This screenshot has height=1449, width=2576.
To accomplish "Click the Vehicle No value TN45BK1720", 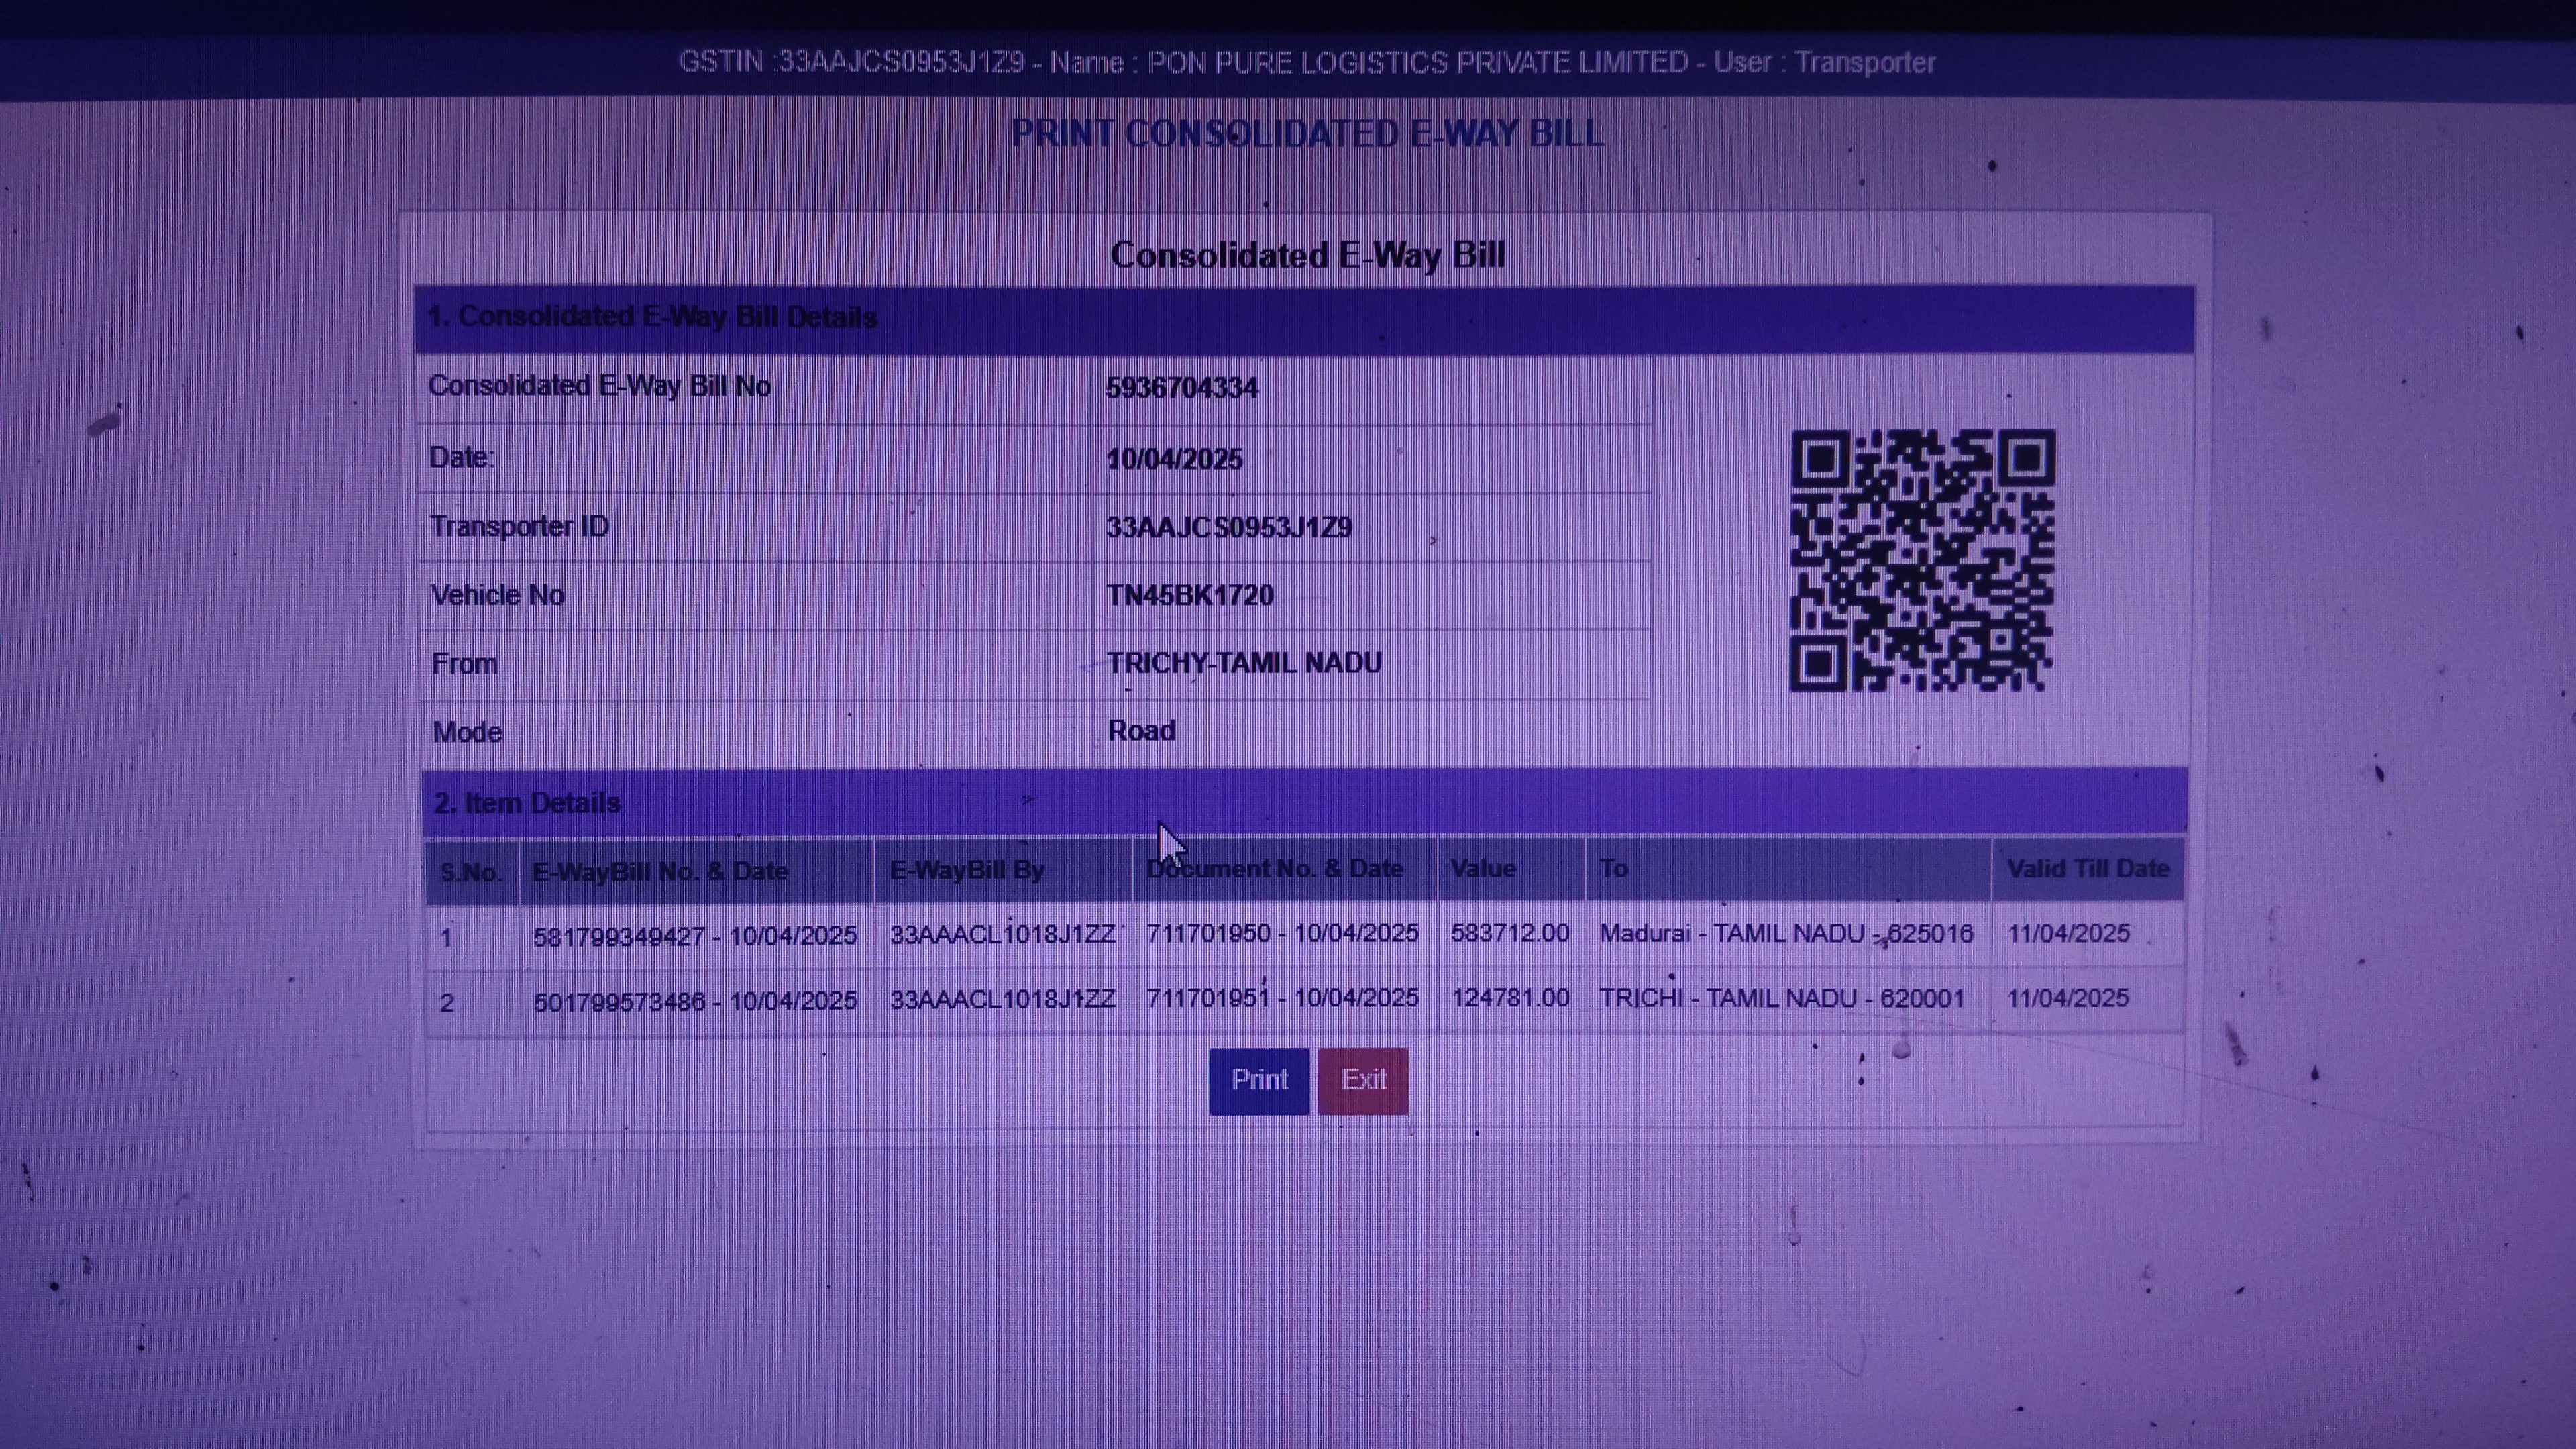I will pyautogui.click(x=1189, y=596).
